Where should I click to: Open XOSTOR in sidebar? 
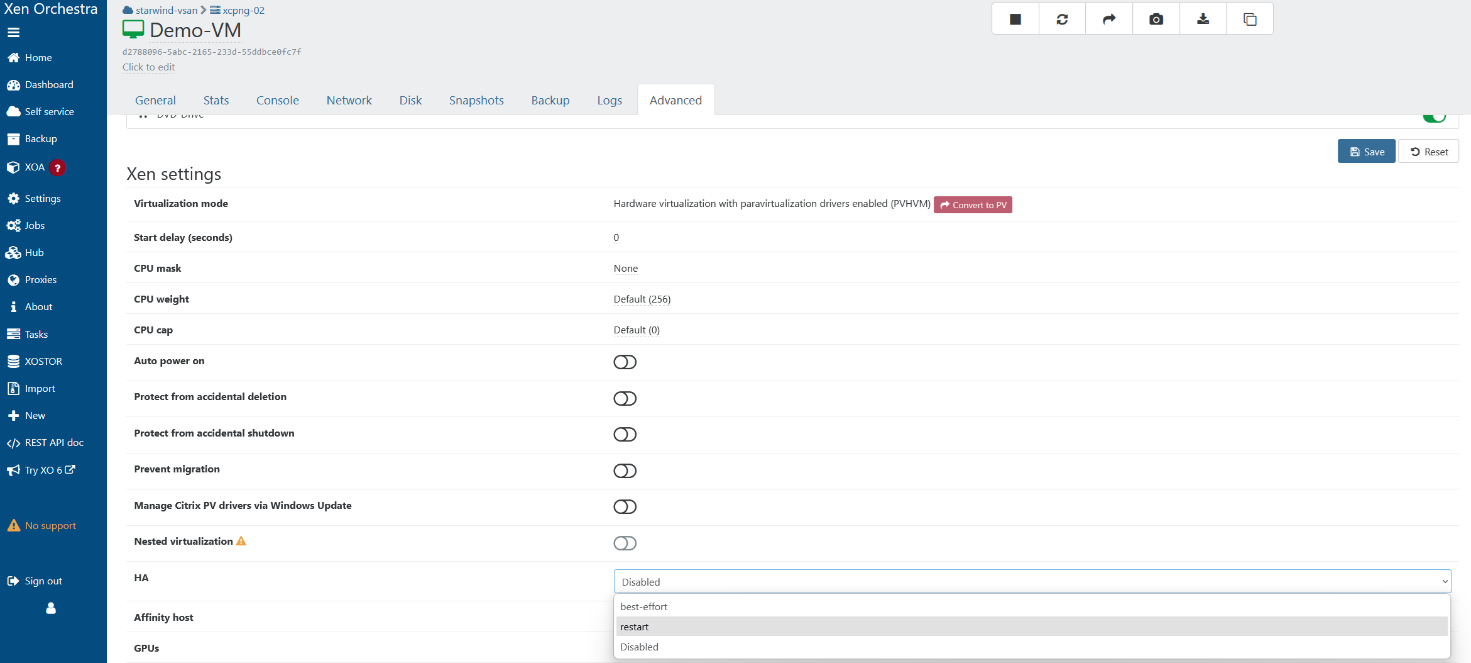35,362
